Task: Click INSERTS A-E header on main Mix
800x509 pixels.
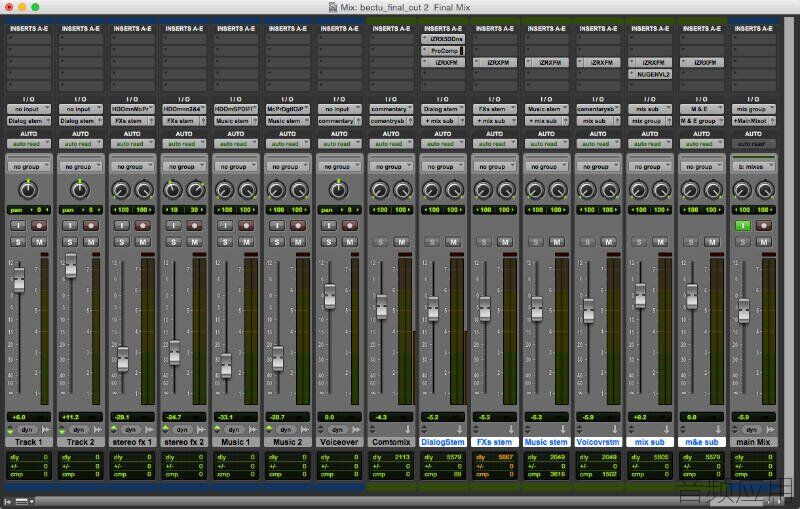Action: click(754, 29)
